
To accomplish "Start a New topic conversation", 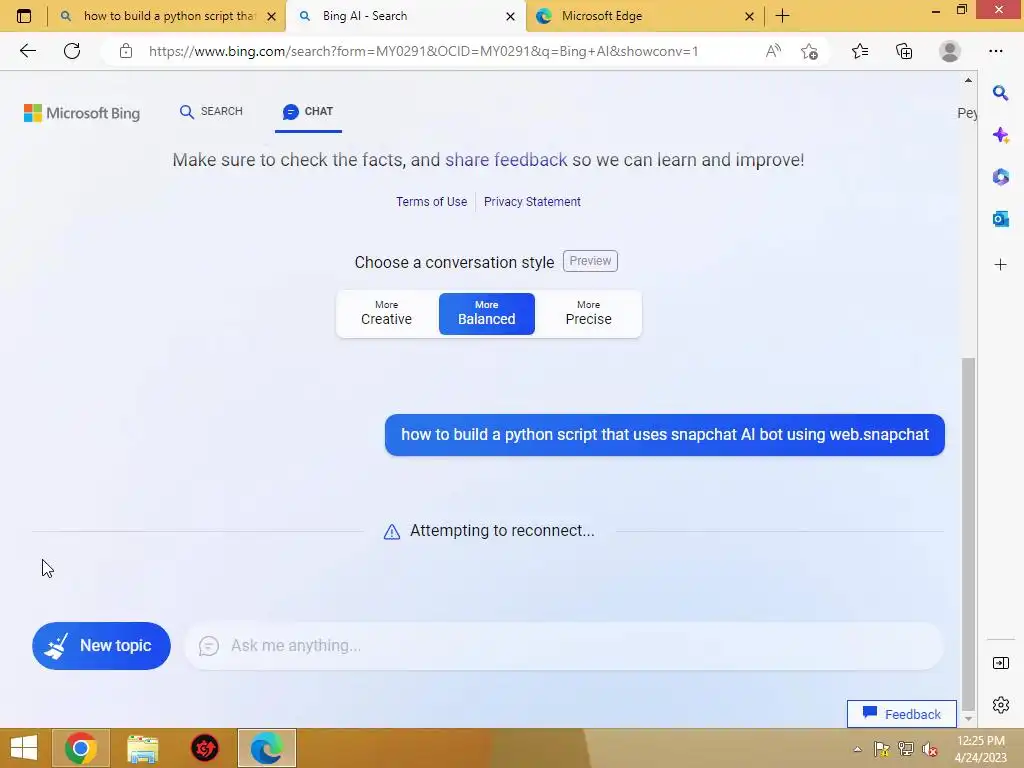I will click(x=101, y=646).
